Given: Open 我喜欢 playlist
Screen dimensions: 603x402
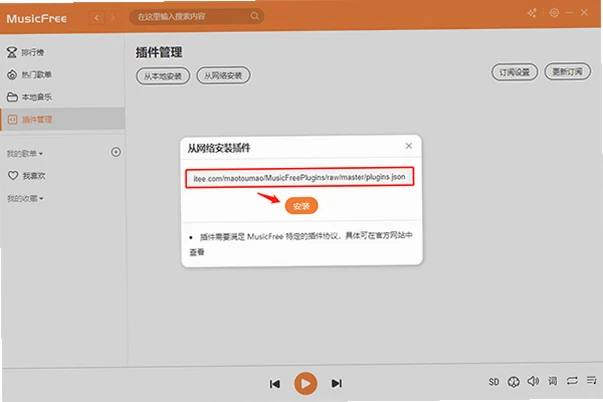Looking at the screenshot, I should [x=27, y=175].
